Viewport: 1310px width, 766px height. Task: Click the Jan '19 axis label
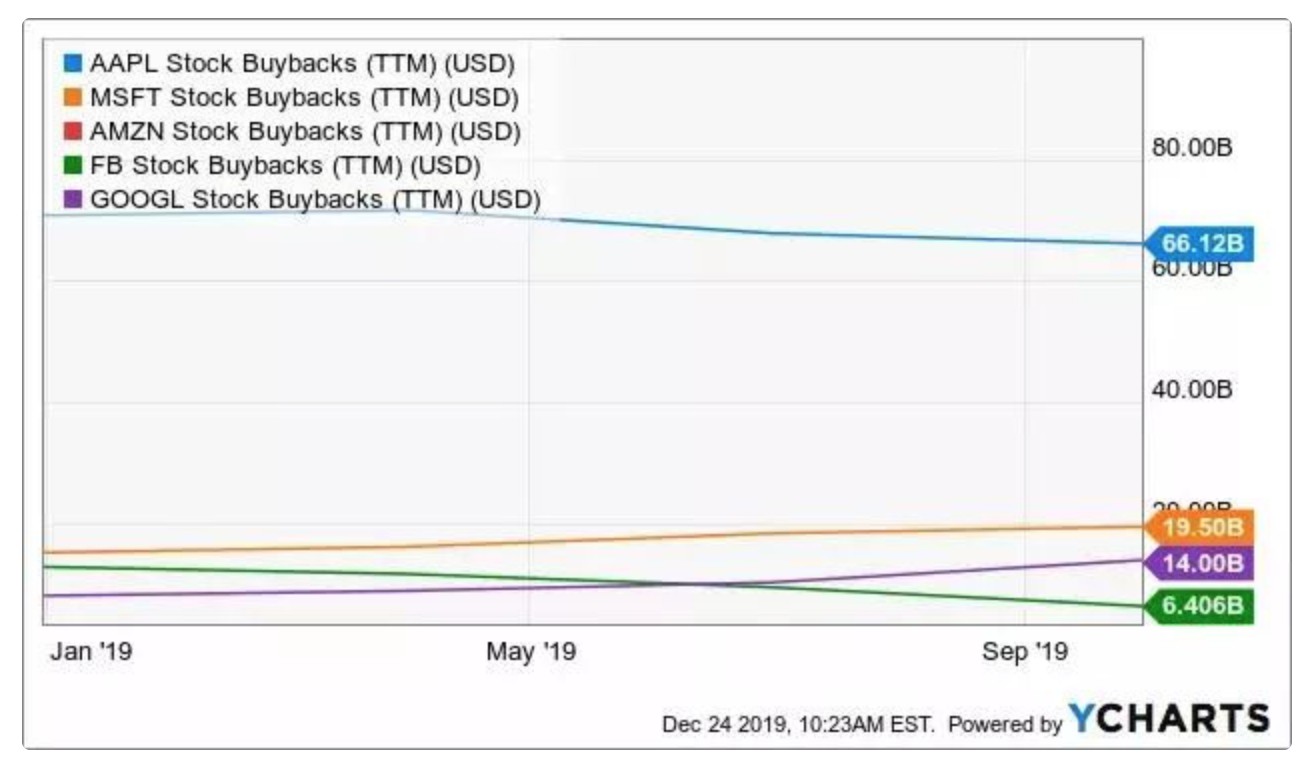pyautogui.click(x=91, y=652)
